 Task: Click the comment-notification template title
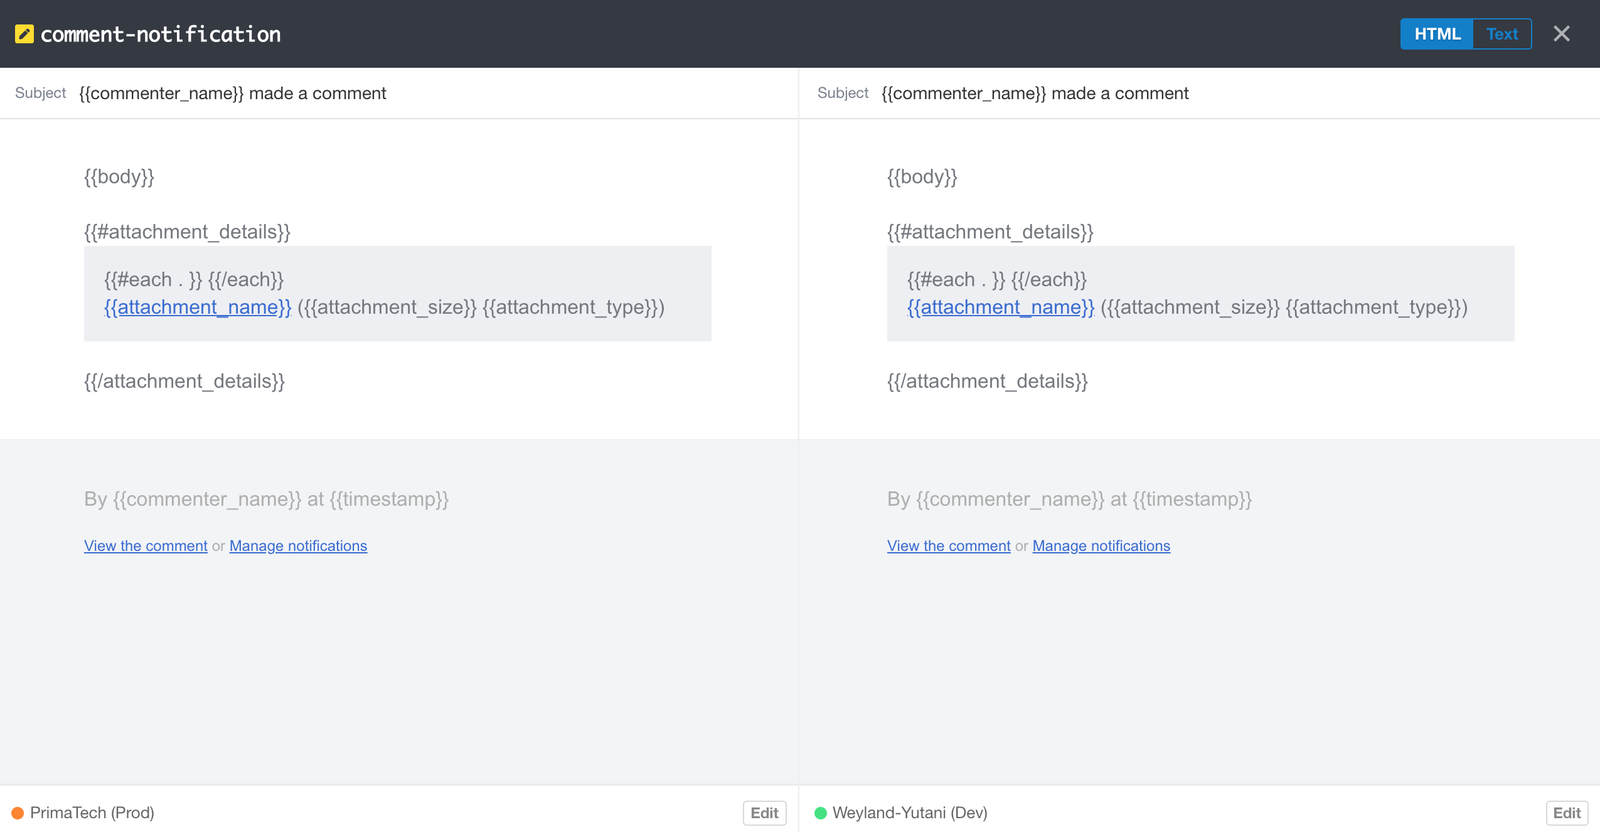coord(160,34)
